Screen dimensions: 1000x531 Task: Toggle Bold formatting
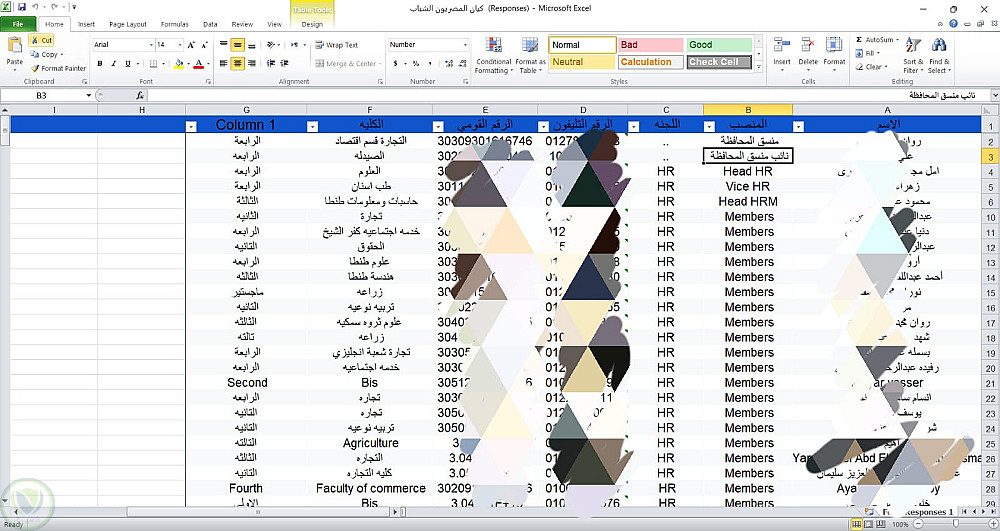[100, 64]
